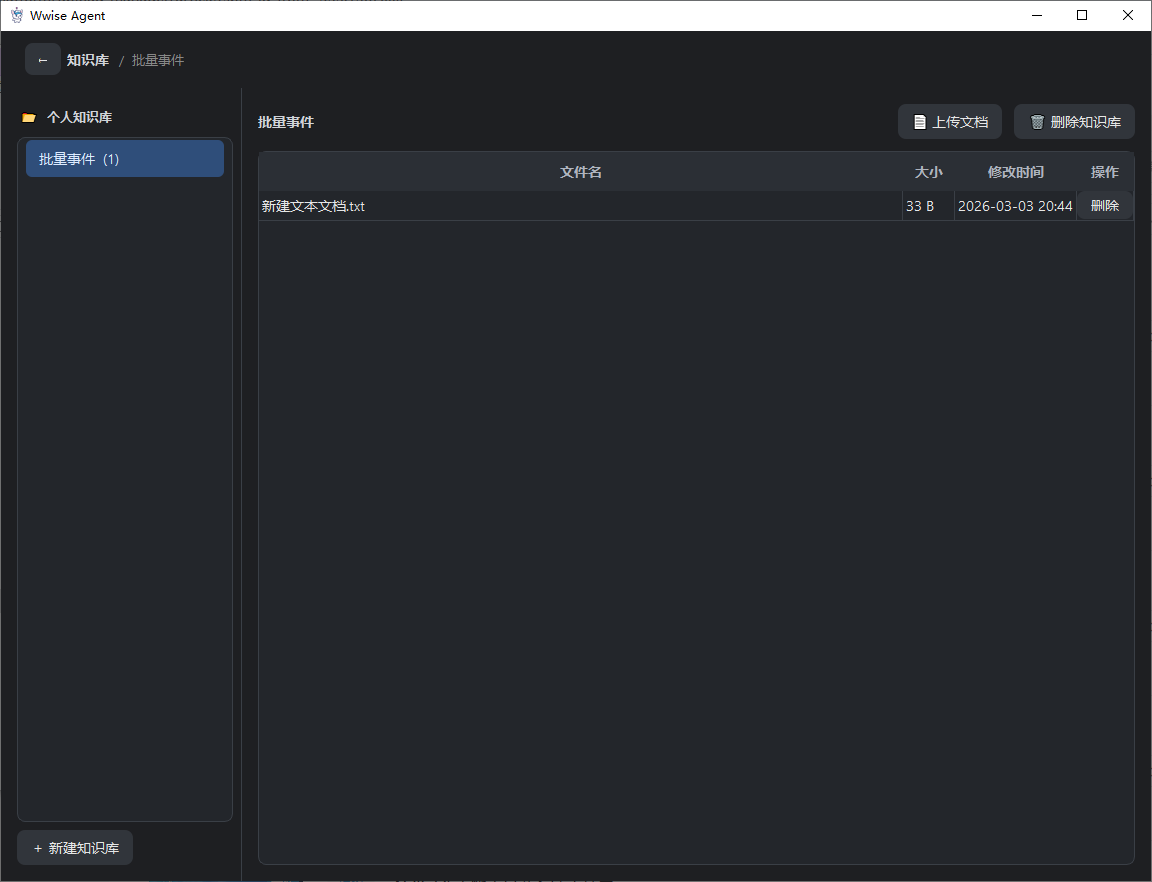Click the 个人知识库 folder icon
Image resolution: width=1152 pixels, height=882 pixels.
(29, 118)
